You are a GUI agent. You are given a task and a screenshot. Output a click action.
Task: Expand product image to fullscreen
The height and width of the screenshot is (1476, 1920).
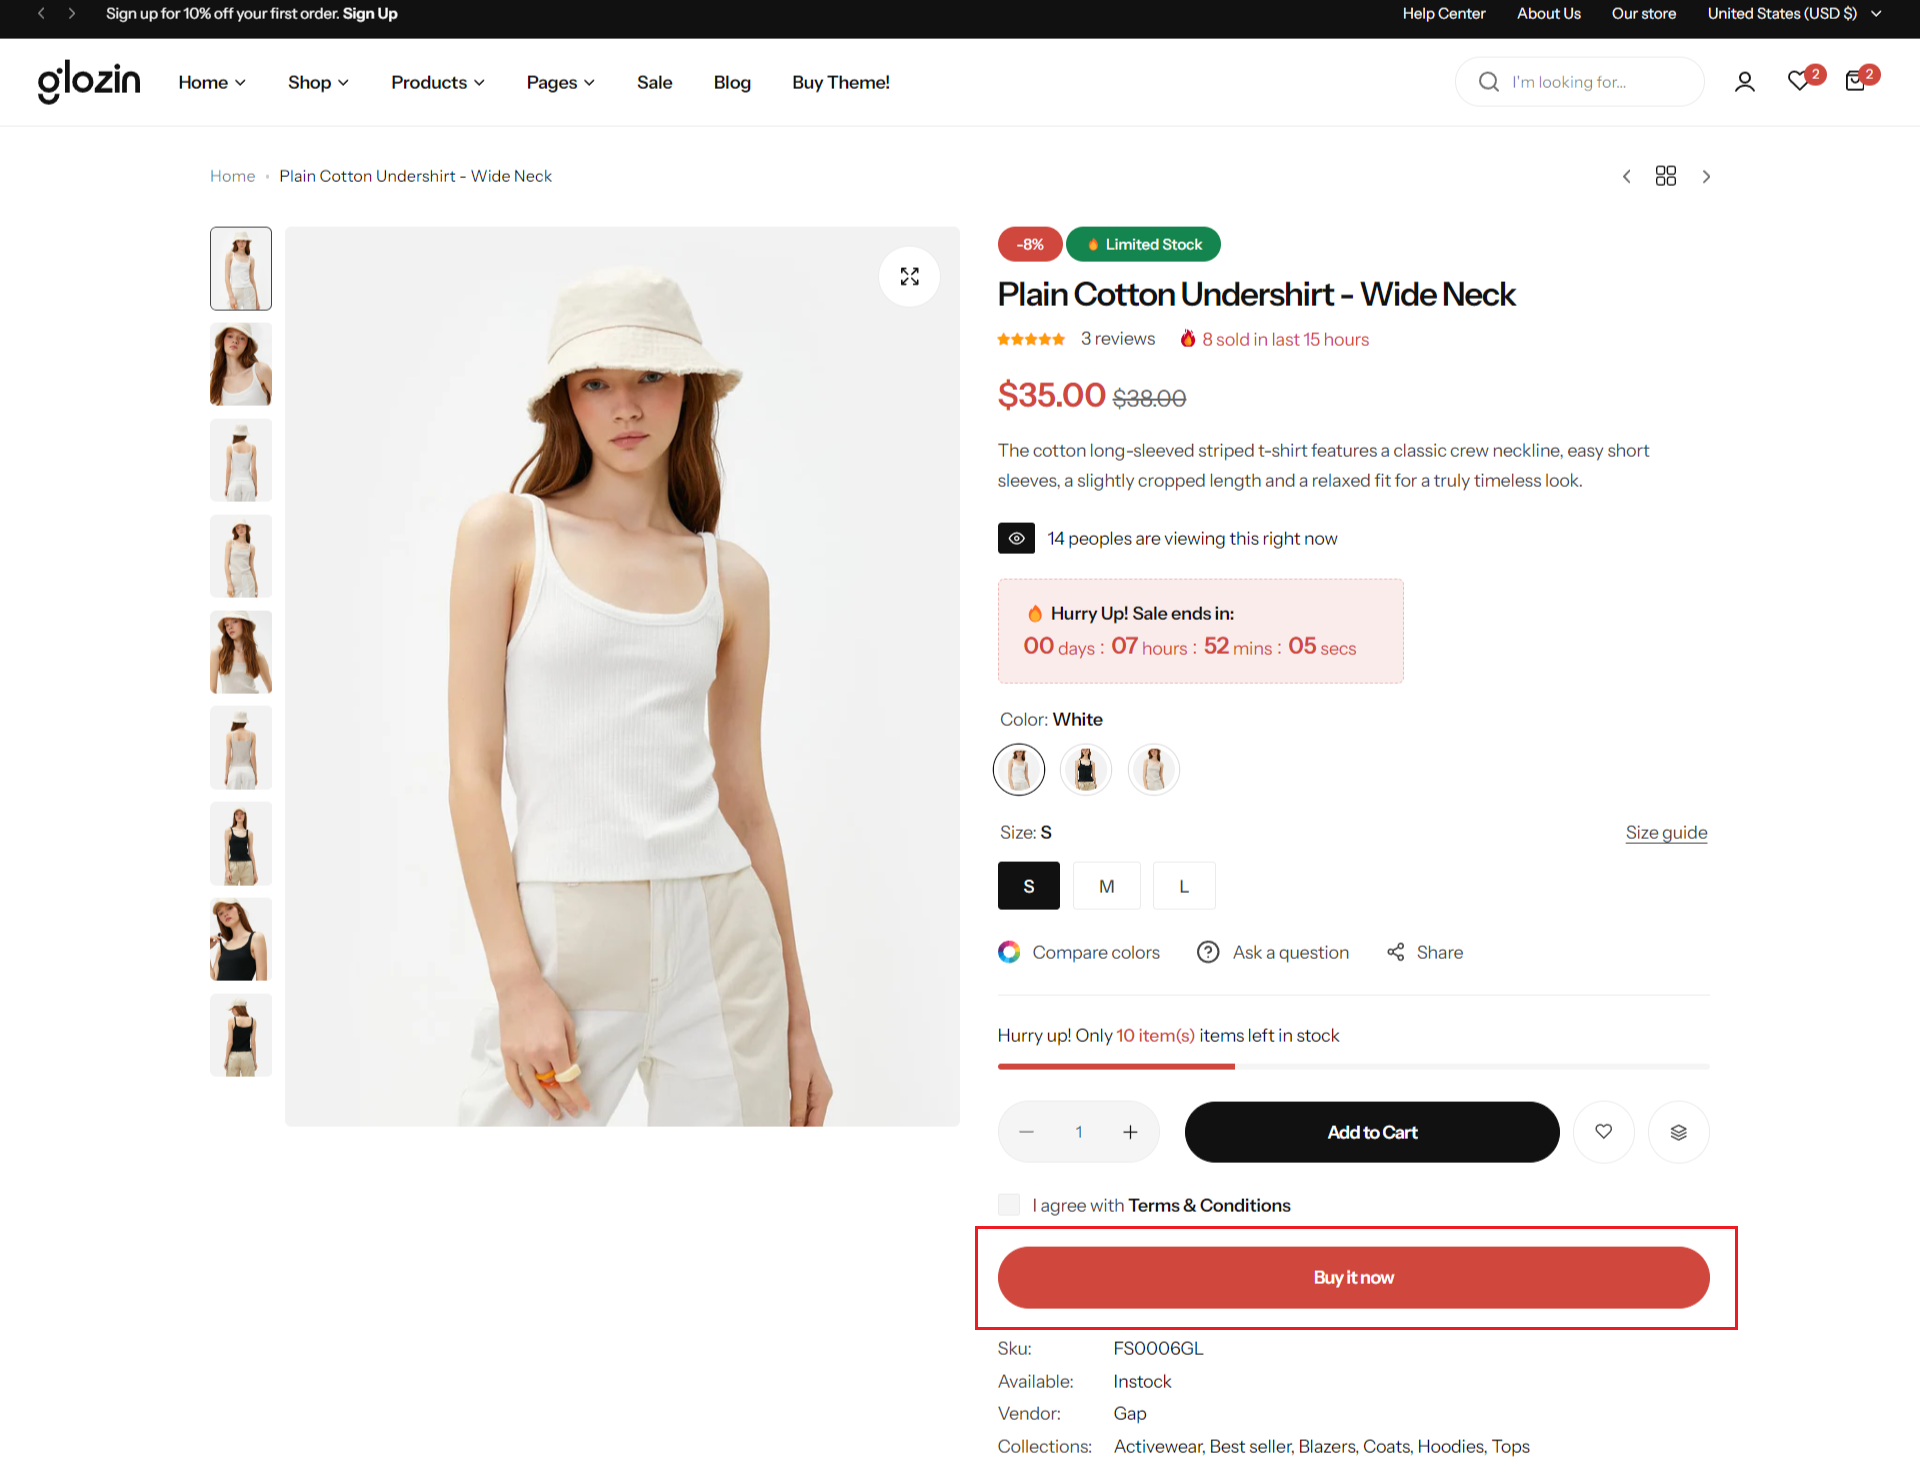coord(909,277)
